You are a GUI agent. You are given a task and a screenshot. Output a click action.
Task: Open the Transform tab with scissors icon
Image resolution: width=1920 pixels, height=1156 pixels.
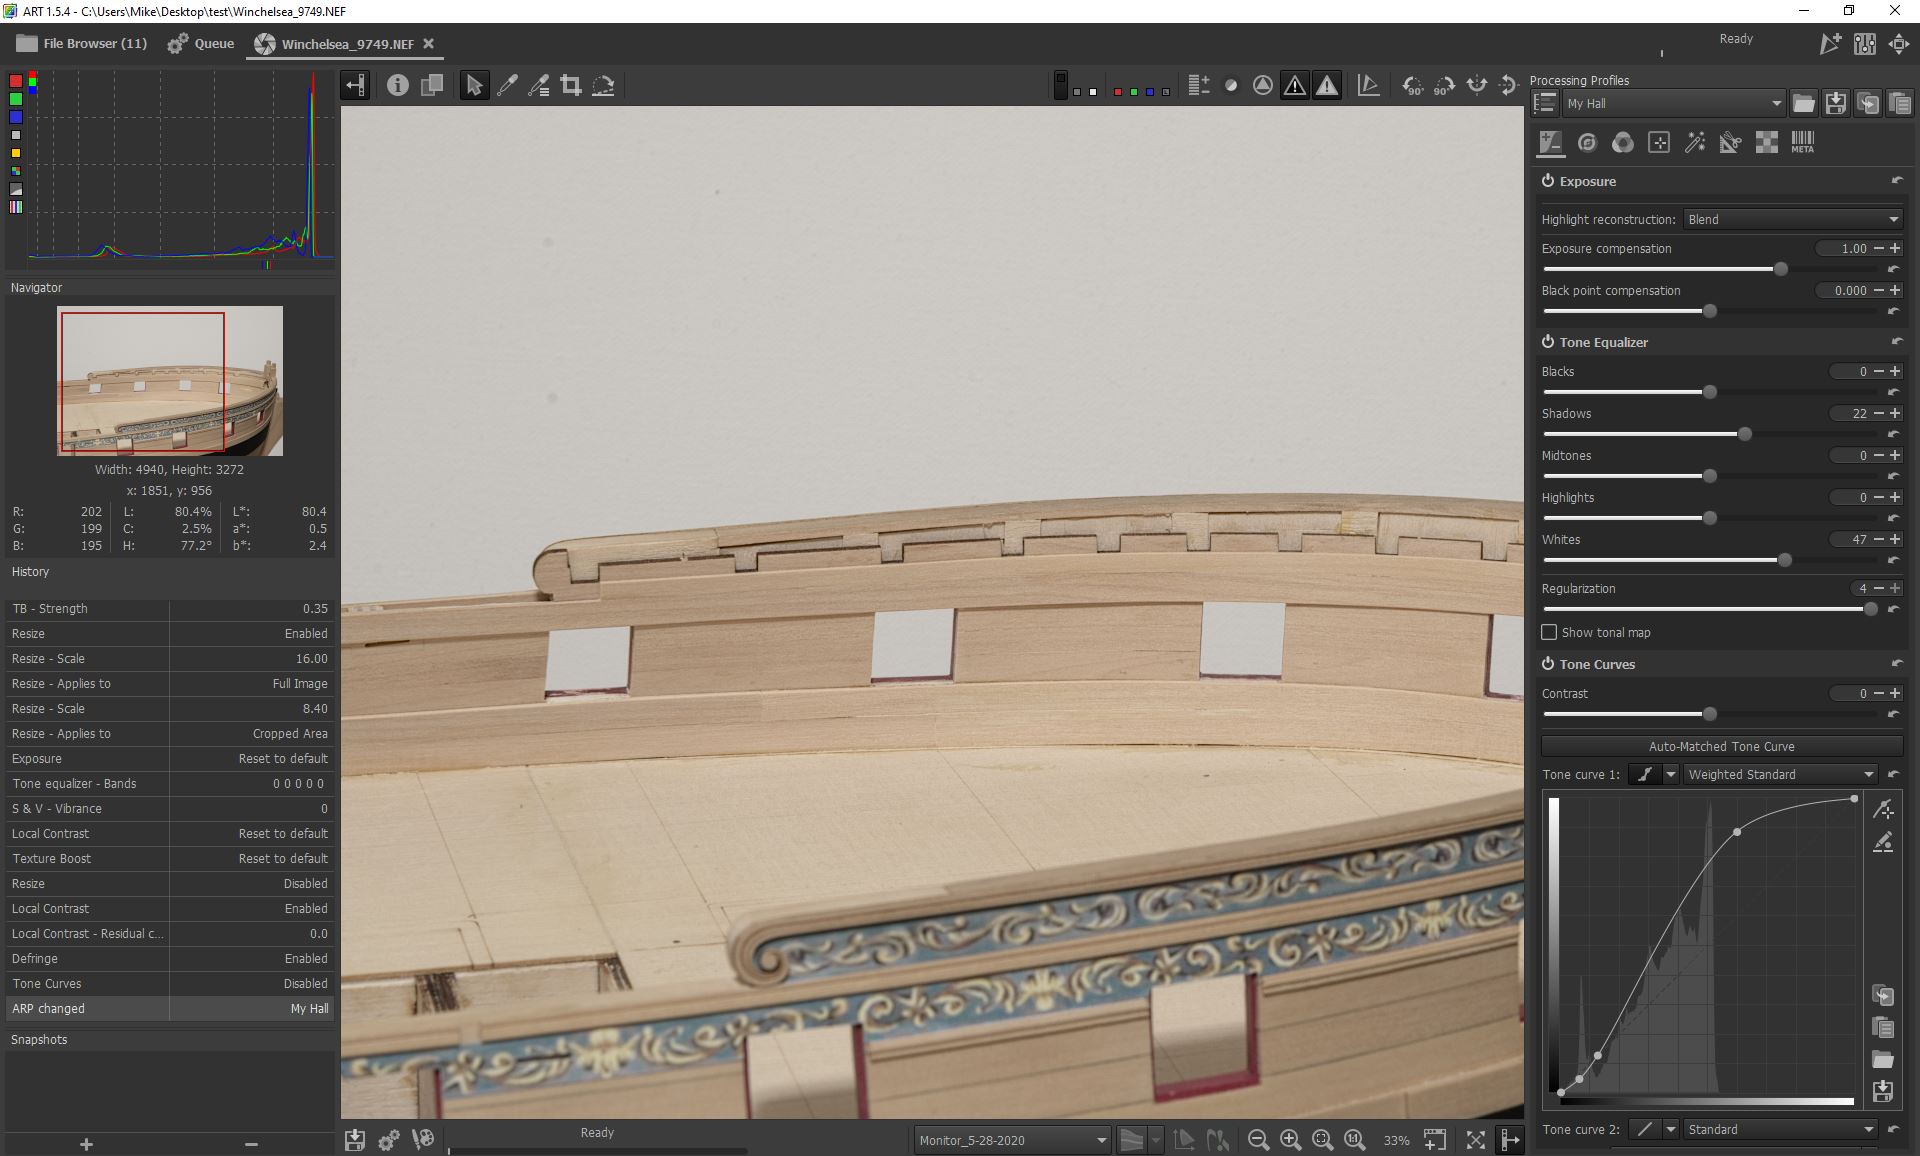[1730, 143]
